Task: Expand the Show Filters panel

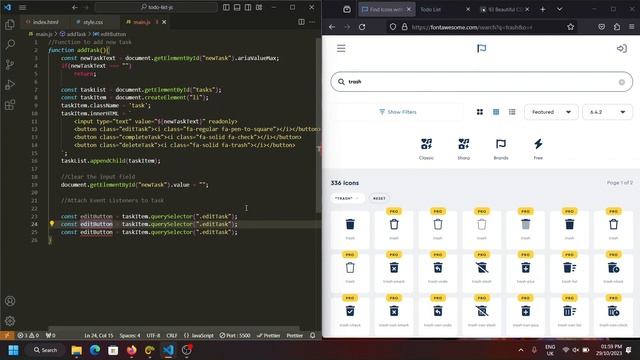Action: coord(397,112)
